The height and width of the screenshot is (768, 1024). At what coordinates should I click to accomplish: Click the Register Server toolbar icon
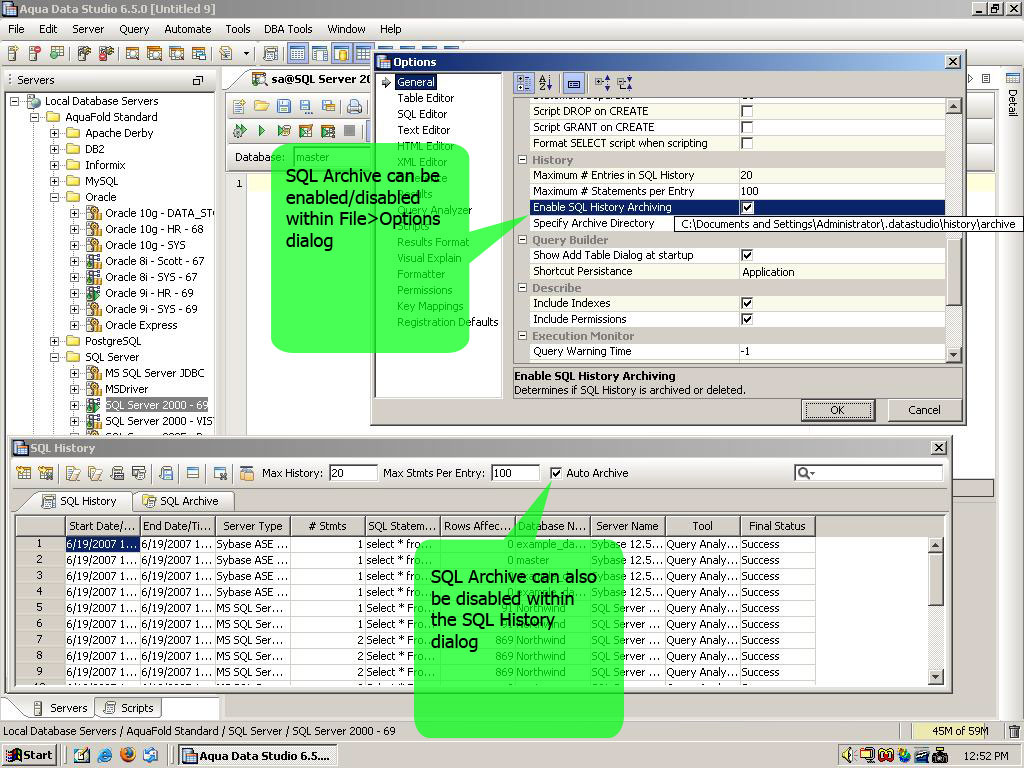point(13,53)
